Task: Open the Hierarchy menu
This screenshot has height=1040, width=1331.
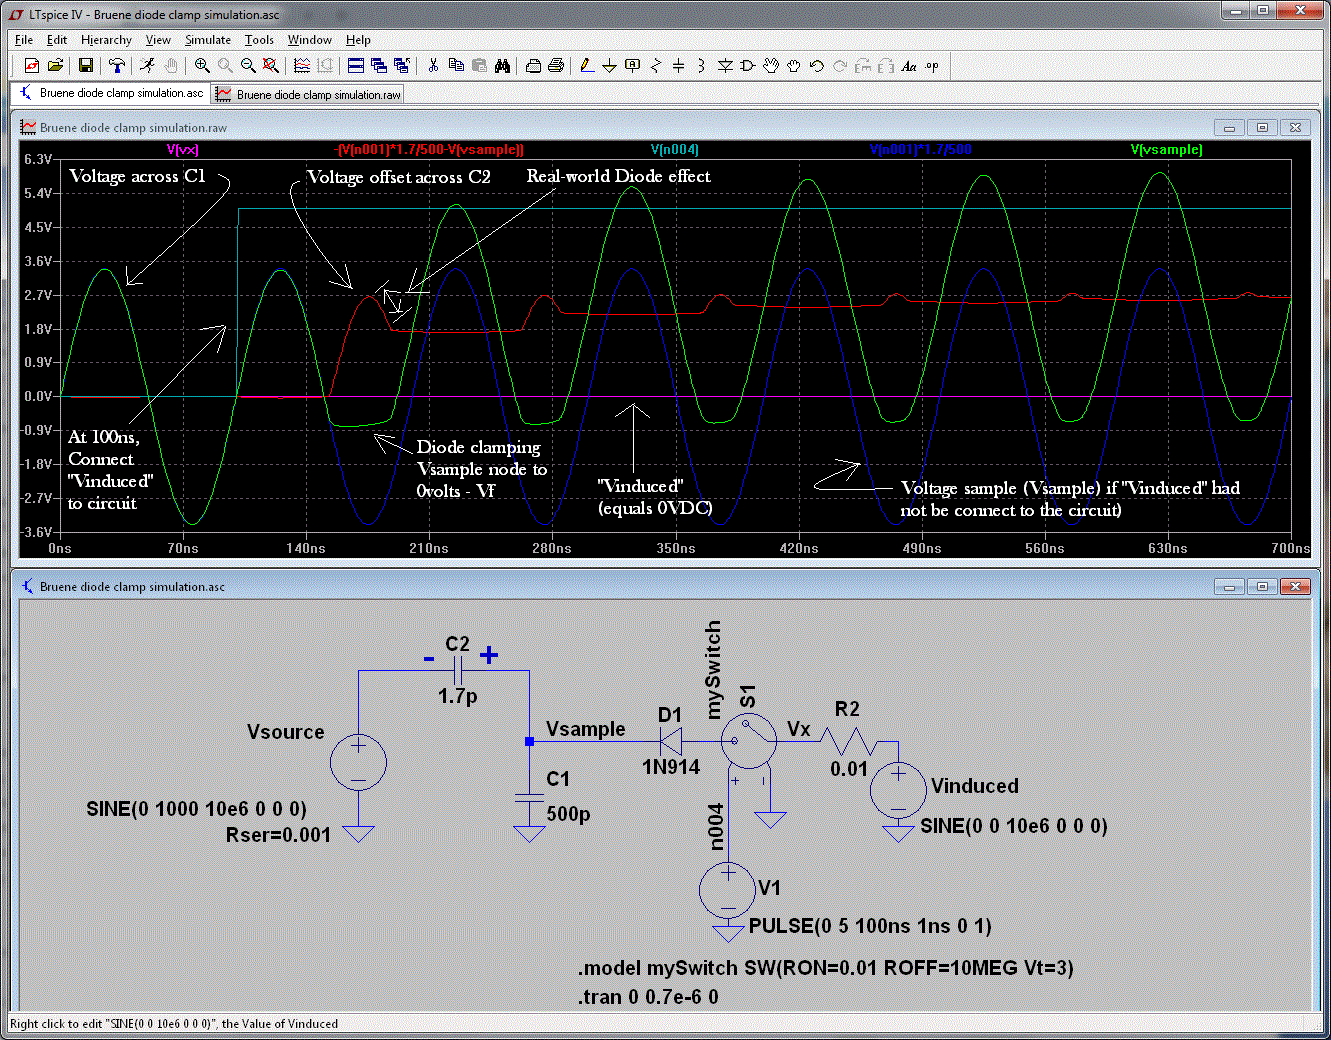Action: coord(106,40)
